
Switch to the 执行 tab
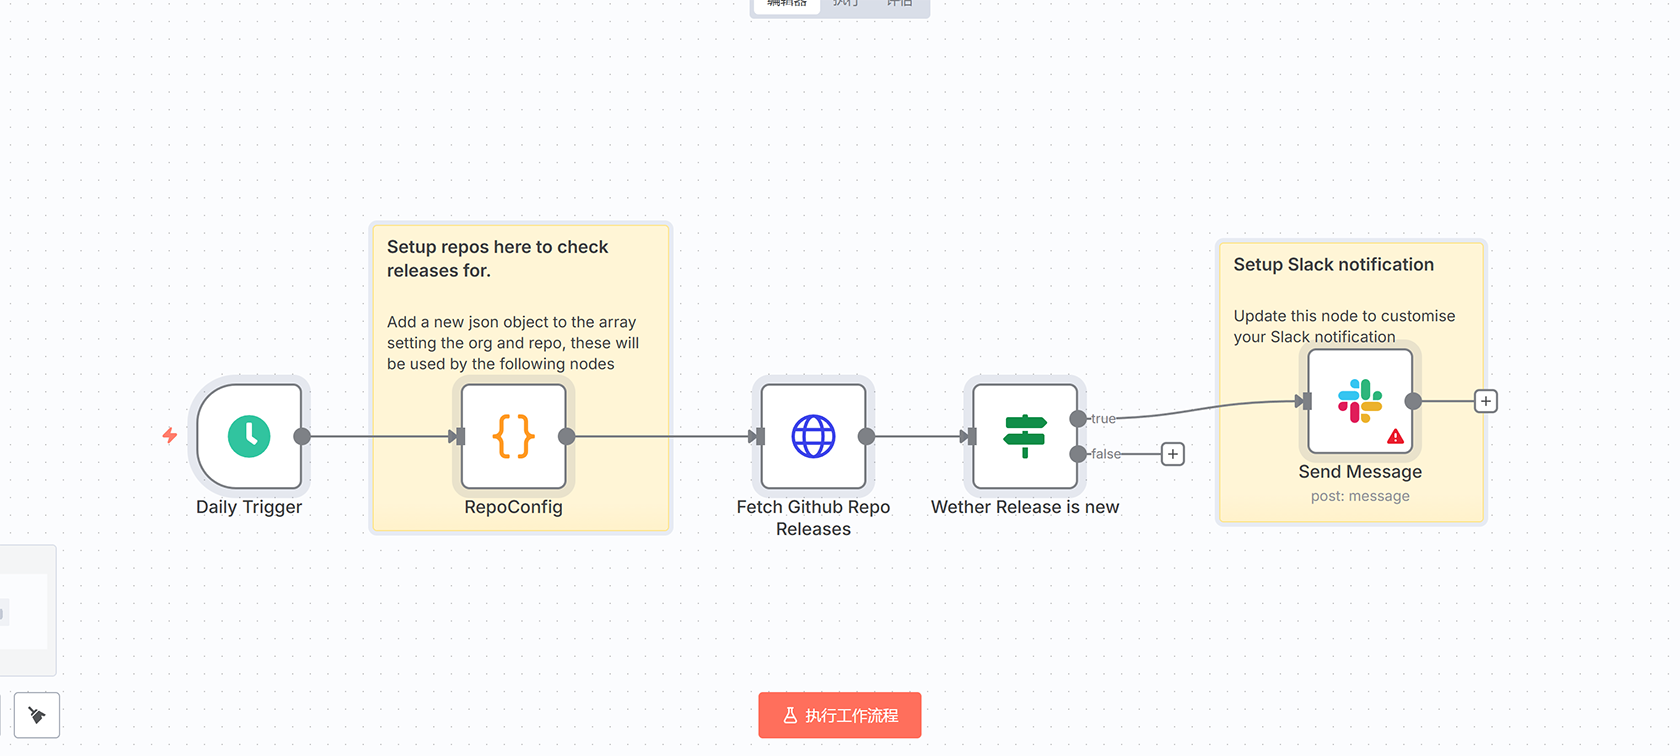click(846, 4)
